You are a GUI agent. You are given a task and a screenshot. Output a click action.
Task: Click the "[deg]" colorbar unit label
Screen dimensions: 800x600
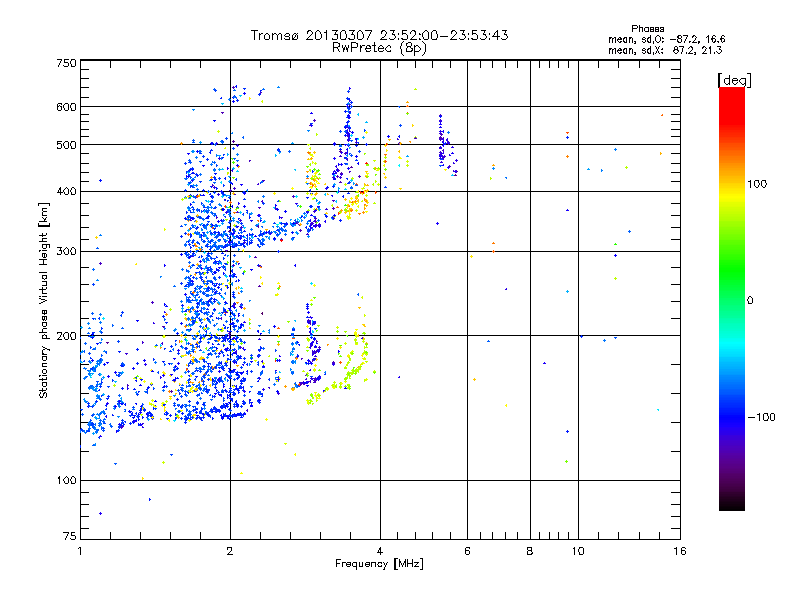pos(734,80)
